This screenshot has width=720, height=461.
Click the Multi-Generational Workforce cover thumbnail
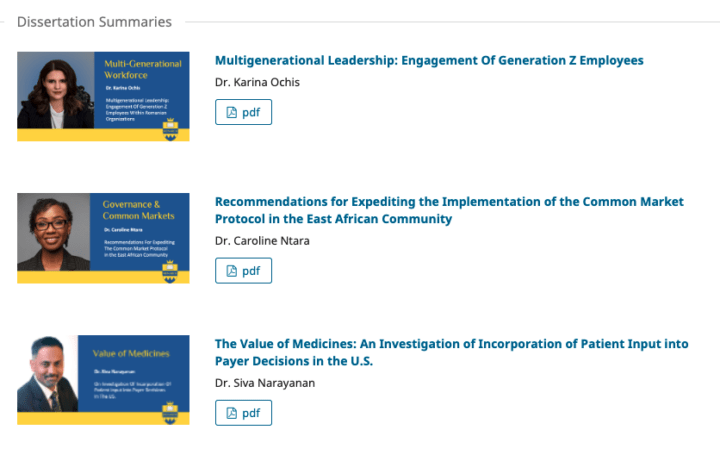103,96
